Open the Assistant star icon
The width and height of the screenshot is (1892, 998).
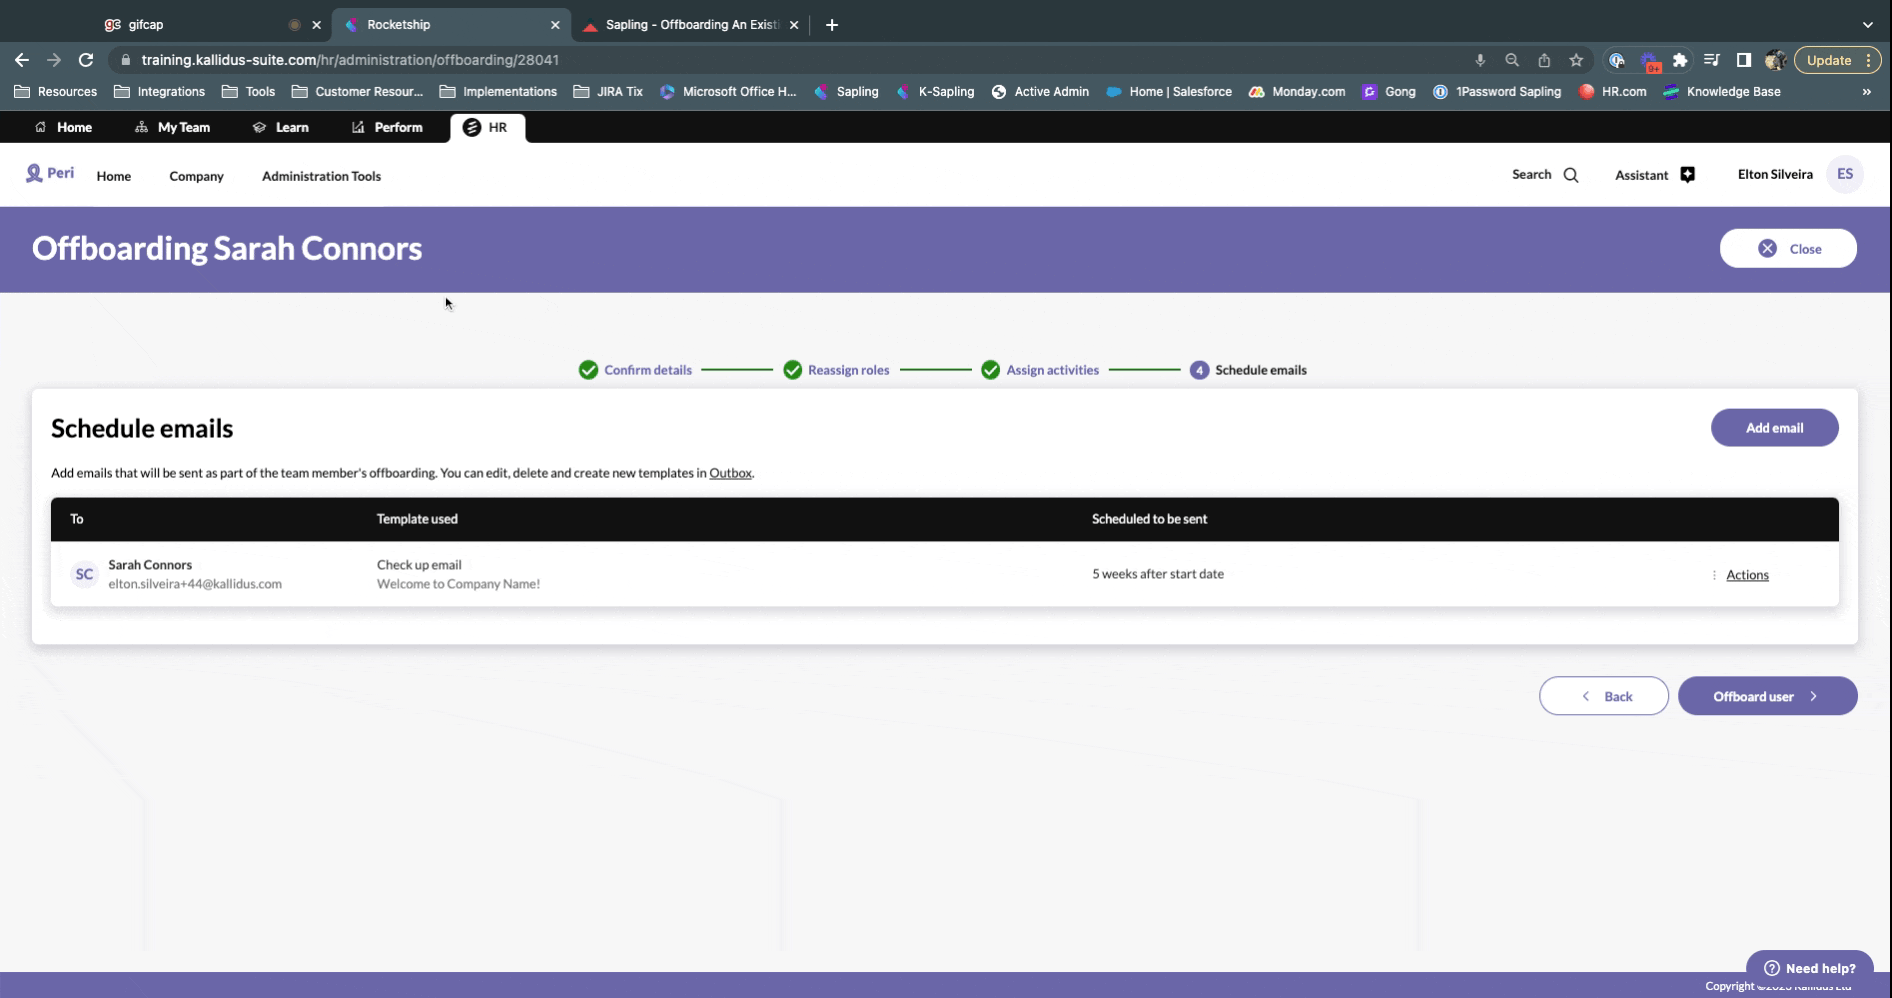pos(1687,175)
